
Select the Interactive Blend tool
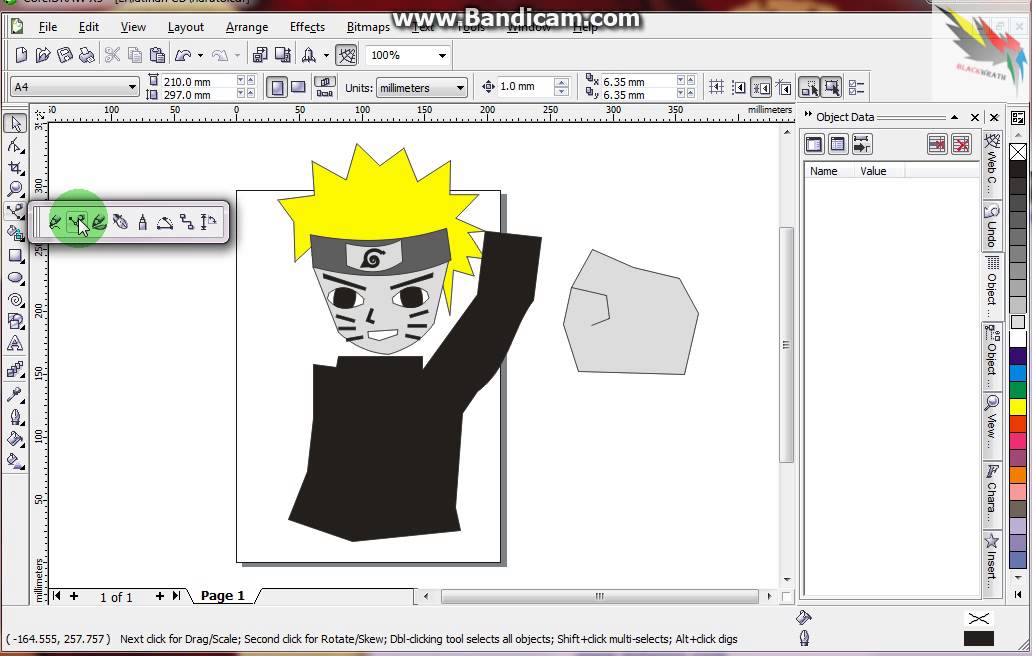[15, 369]
